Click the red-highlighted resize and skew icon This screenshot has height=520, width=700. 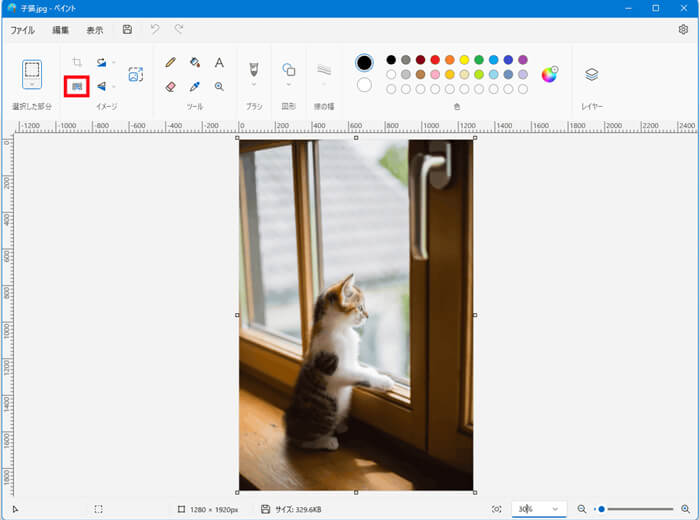tap(77, 87)
